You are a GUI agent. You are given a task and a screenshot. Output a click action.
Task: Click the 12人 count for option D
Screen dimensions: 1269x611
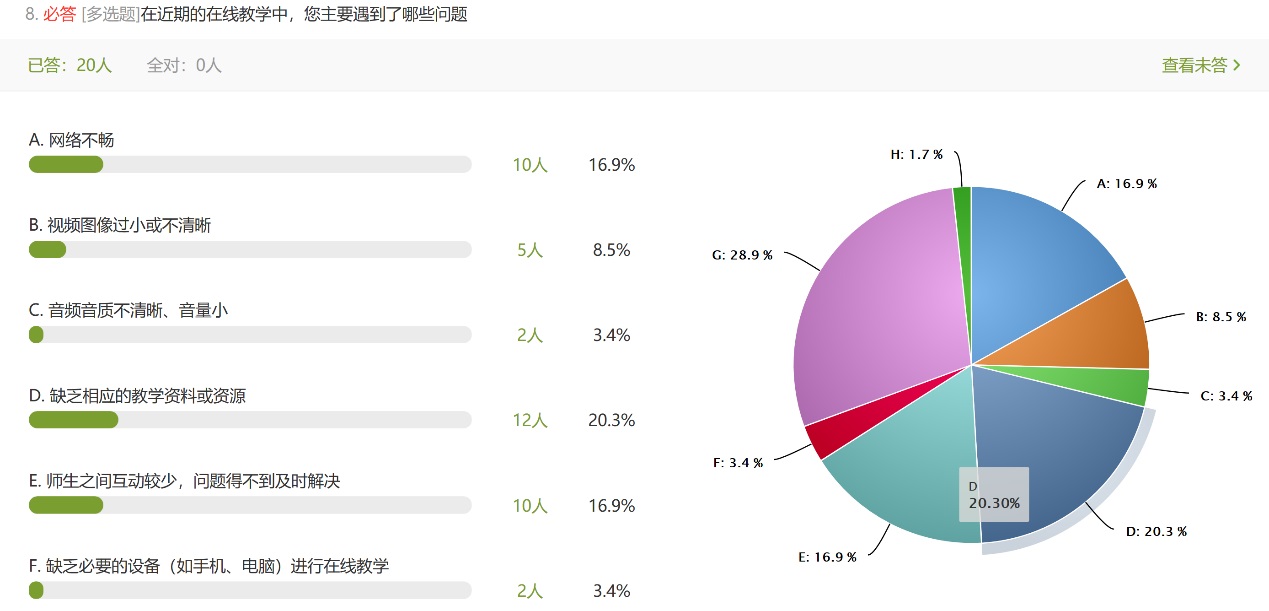[530, 420]
